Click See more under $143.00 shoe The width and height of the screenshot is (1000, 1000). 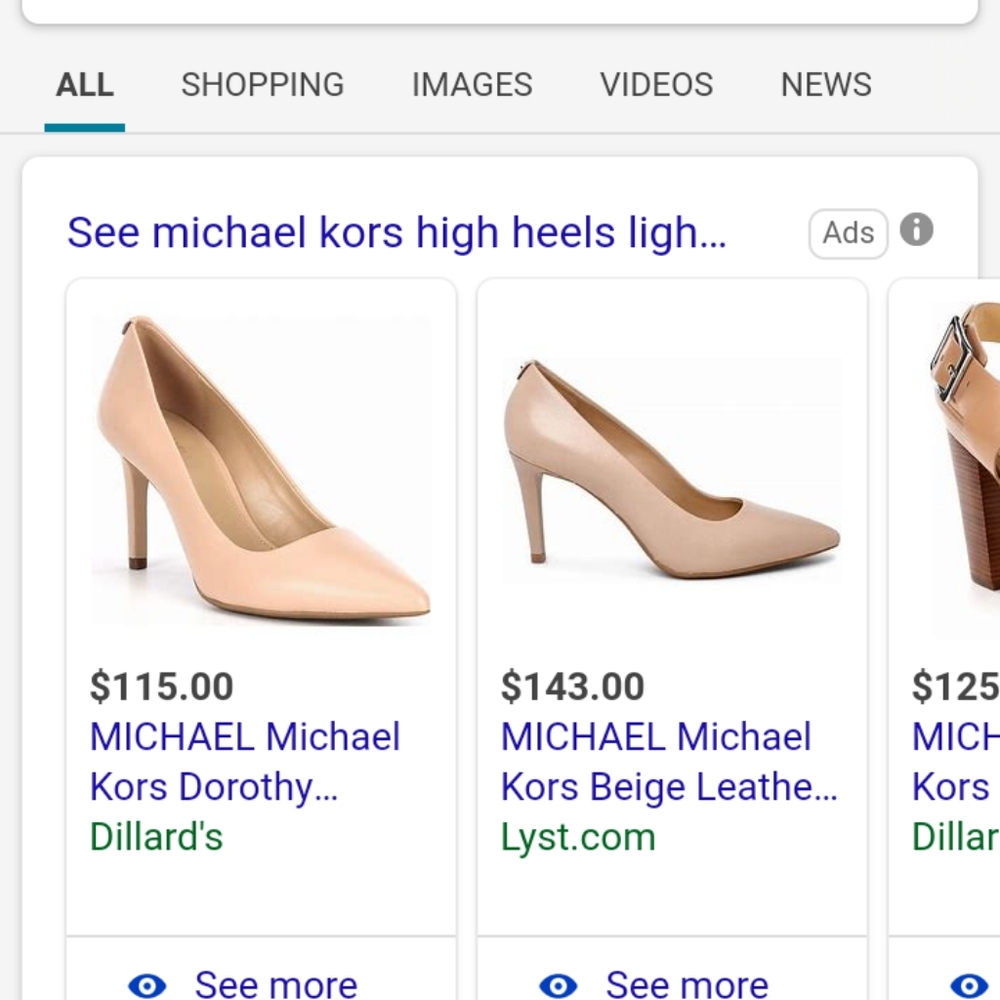coord(687,985)
